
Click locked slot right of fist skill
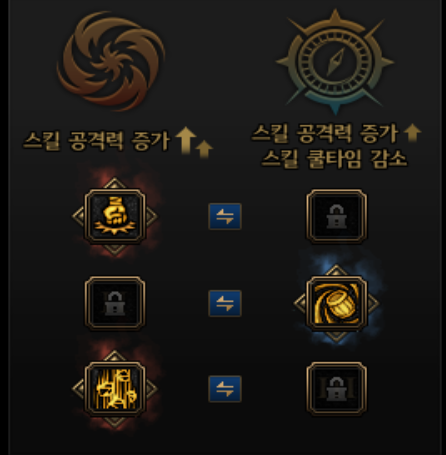click(x=337, y=217)
